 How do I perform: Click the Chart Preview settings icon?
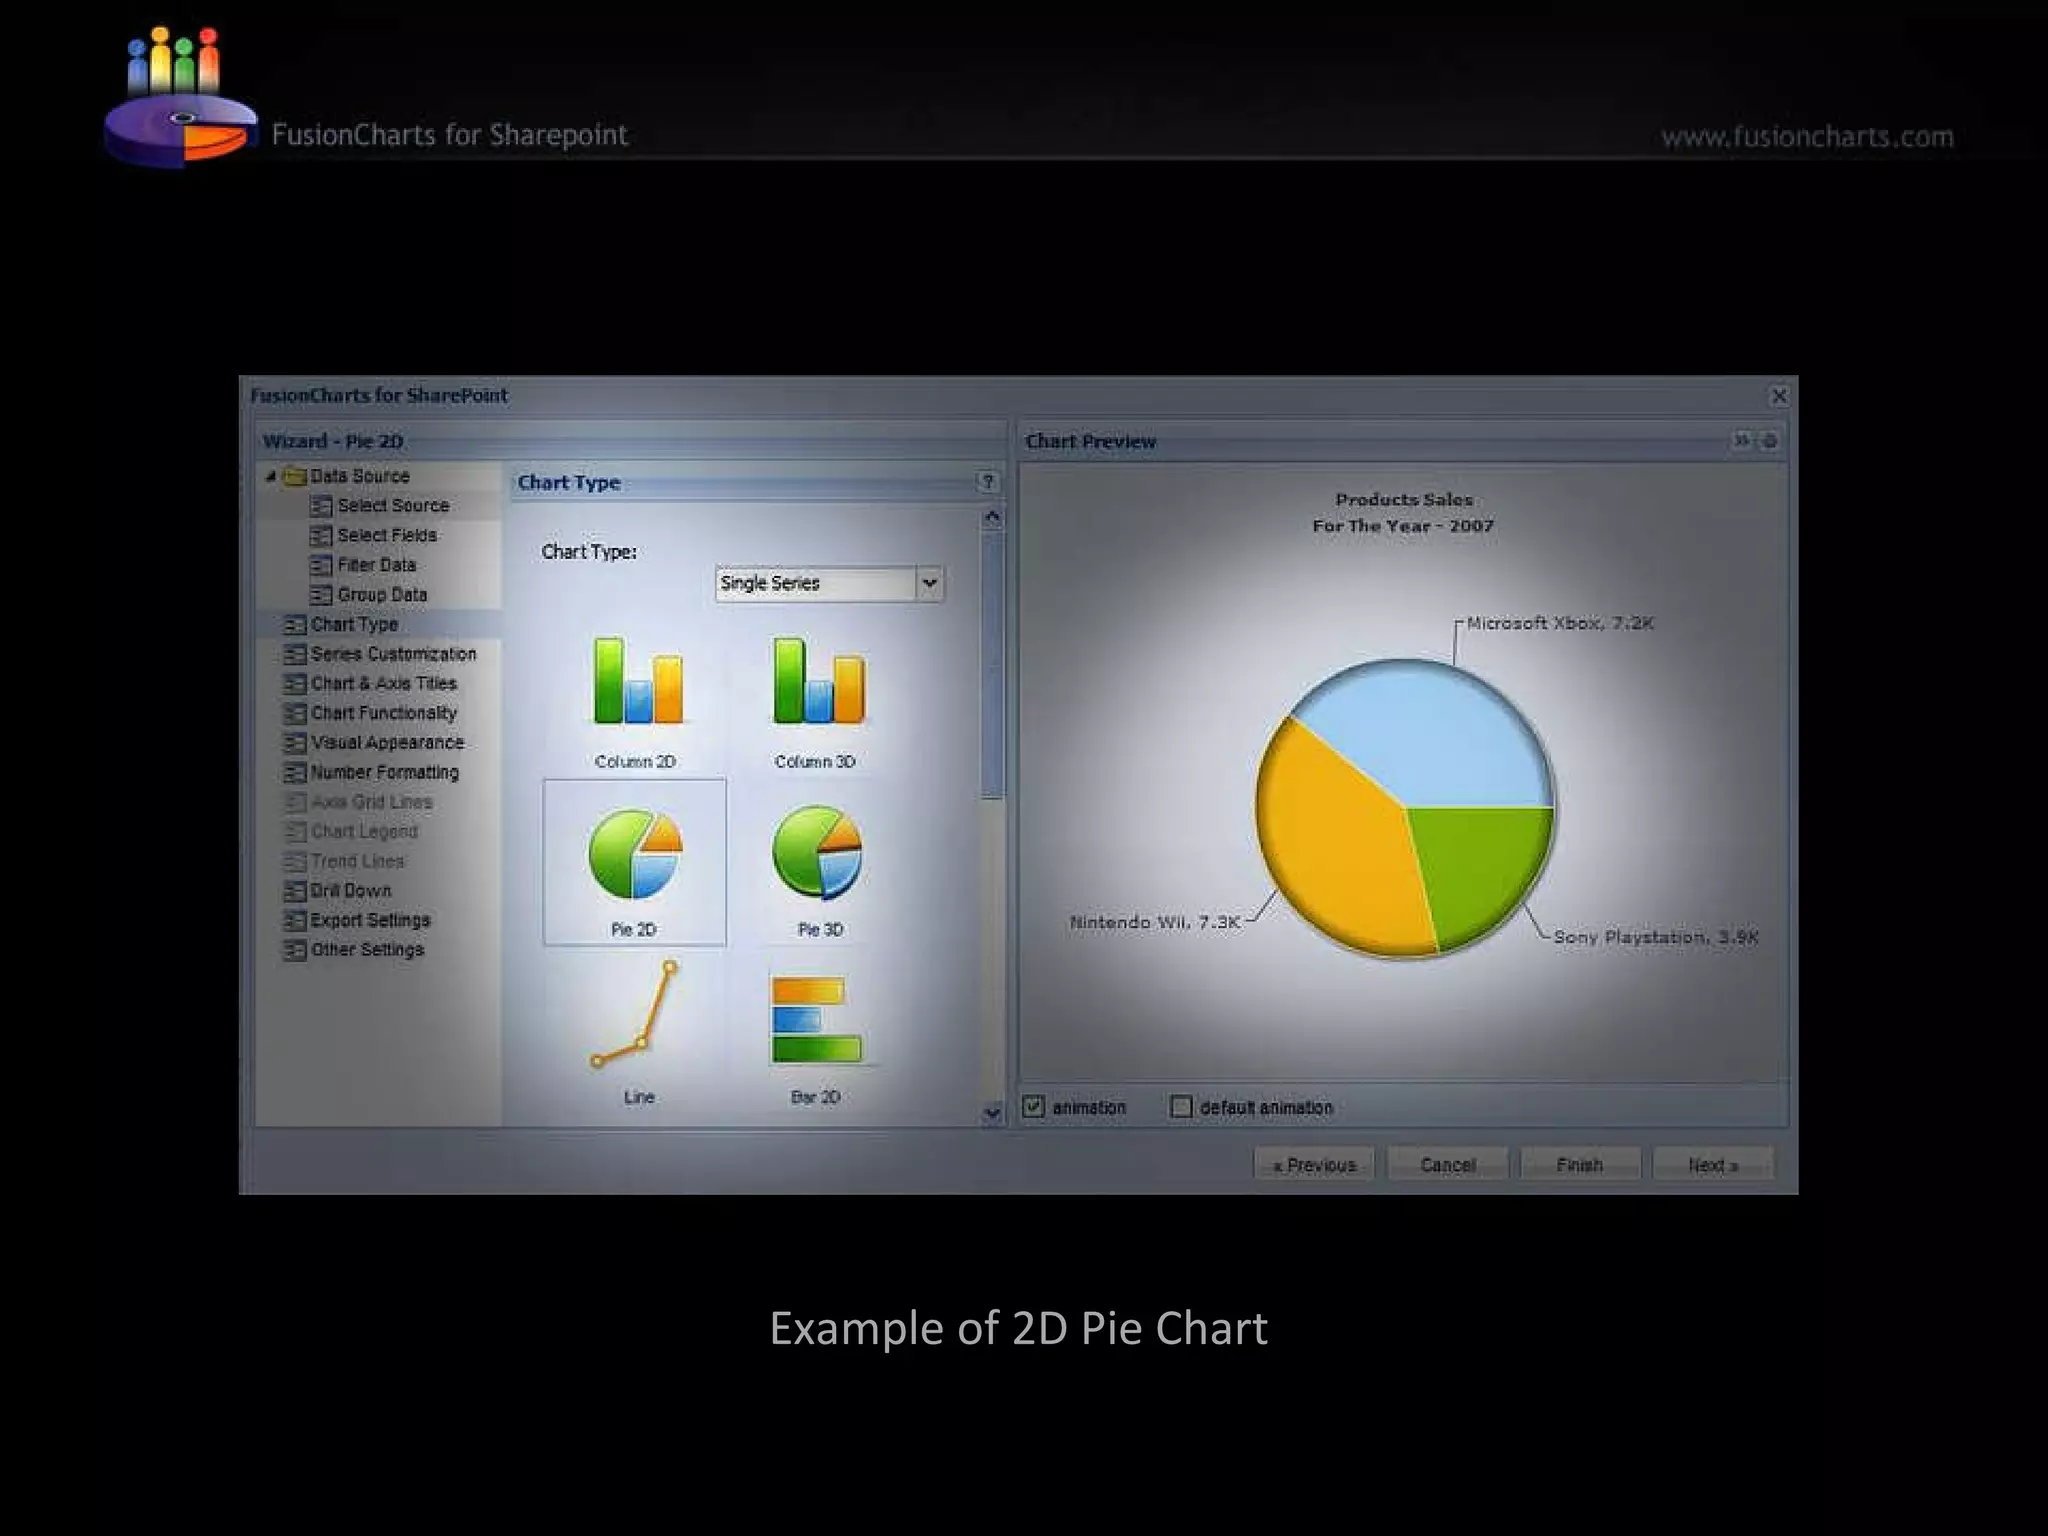[1769, 441]
